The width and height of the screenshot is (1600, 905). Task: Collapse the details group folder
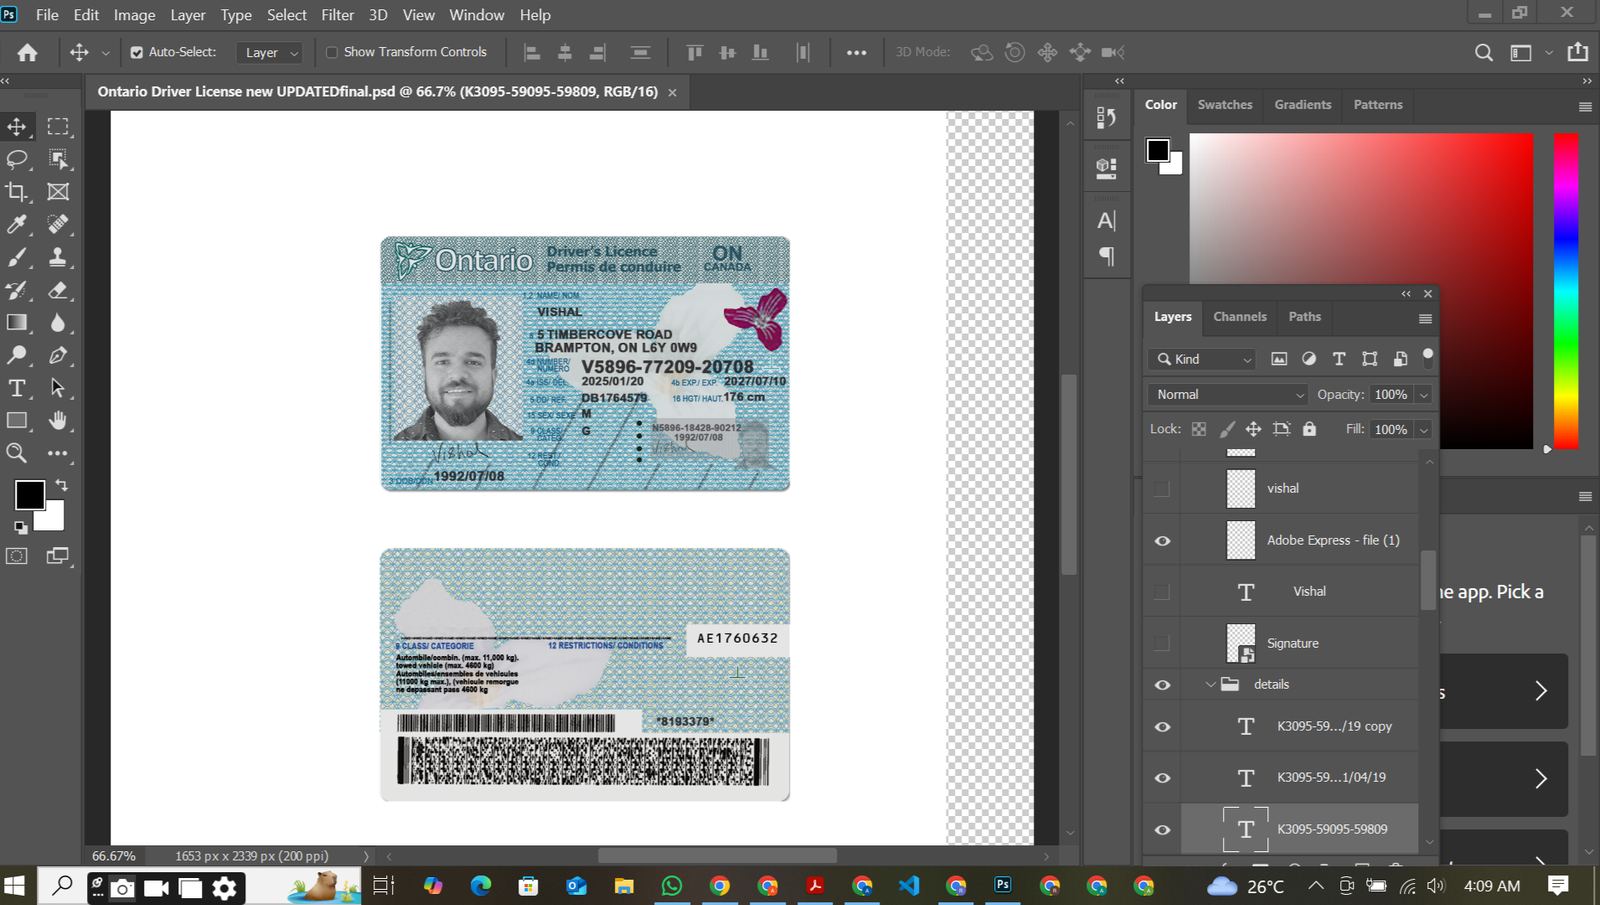pos(1210,685)
